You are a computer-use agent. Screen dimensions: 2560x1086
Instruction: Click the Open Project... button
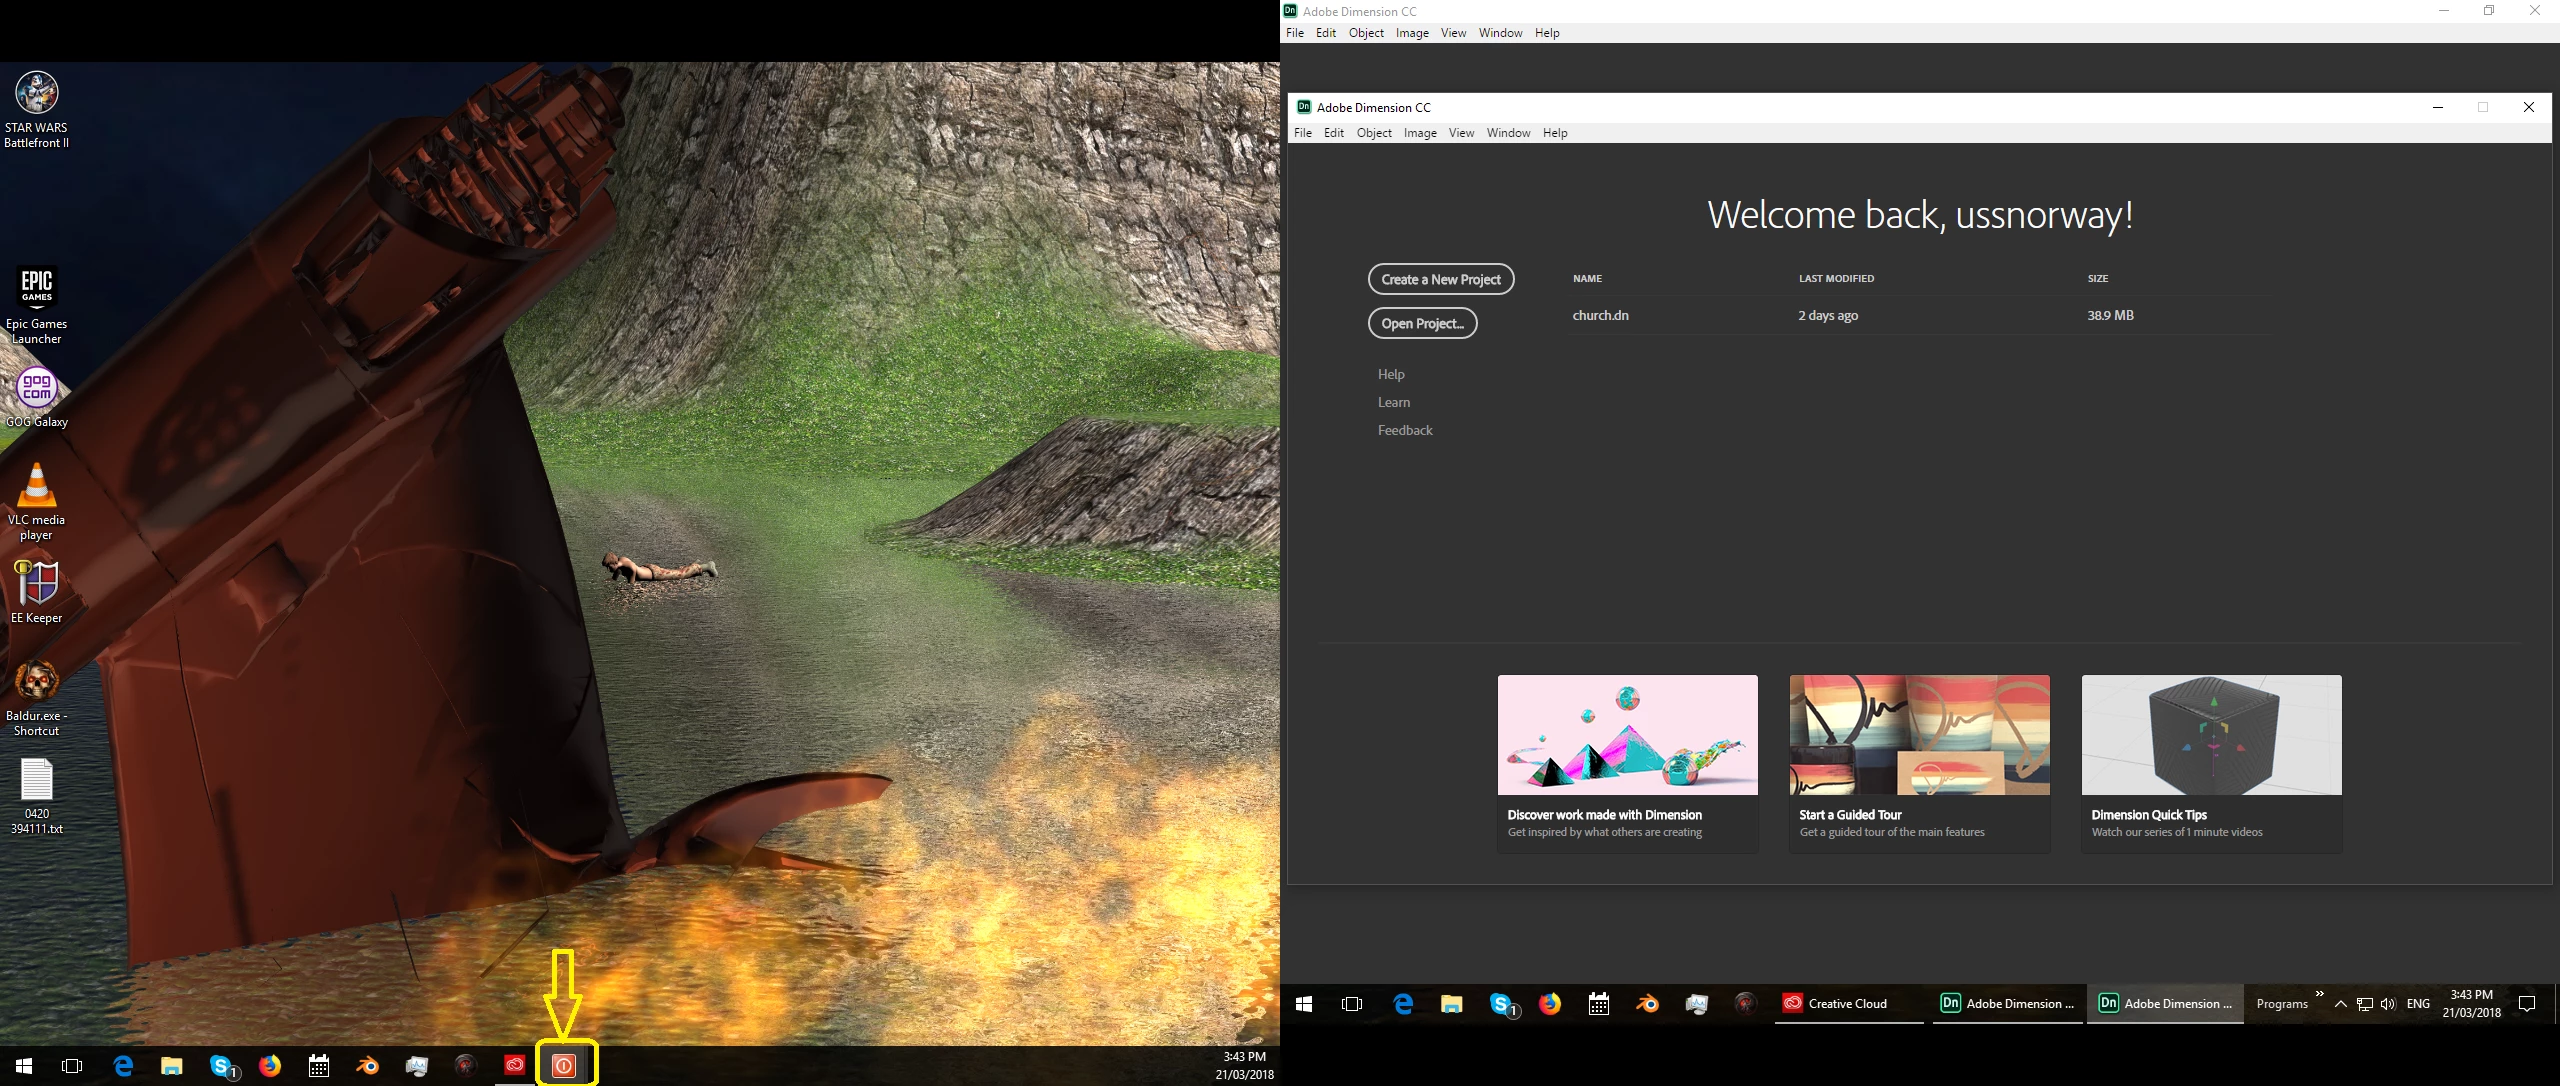click(1422, 324)
